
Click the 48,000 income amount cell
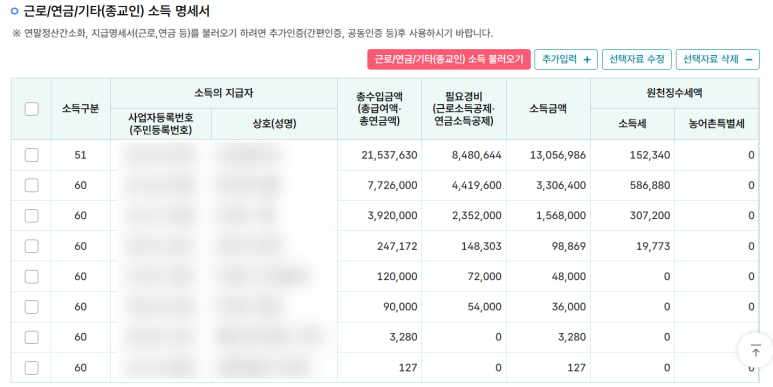click(x=548, y=276)
